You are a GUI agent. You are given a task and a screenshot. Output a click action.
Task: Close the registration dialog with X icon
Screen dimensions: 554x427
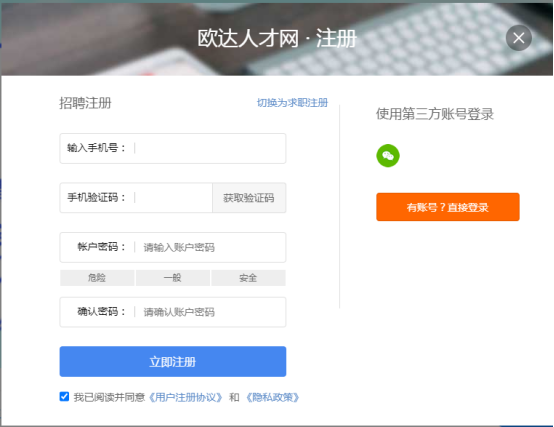coord(518,38)
